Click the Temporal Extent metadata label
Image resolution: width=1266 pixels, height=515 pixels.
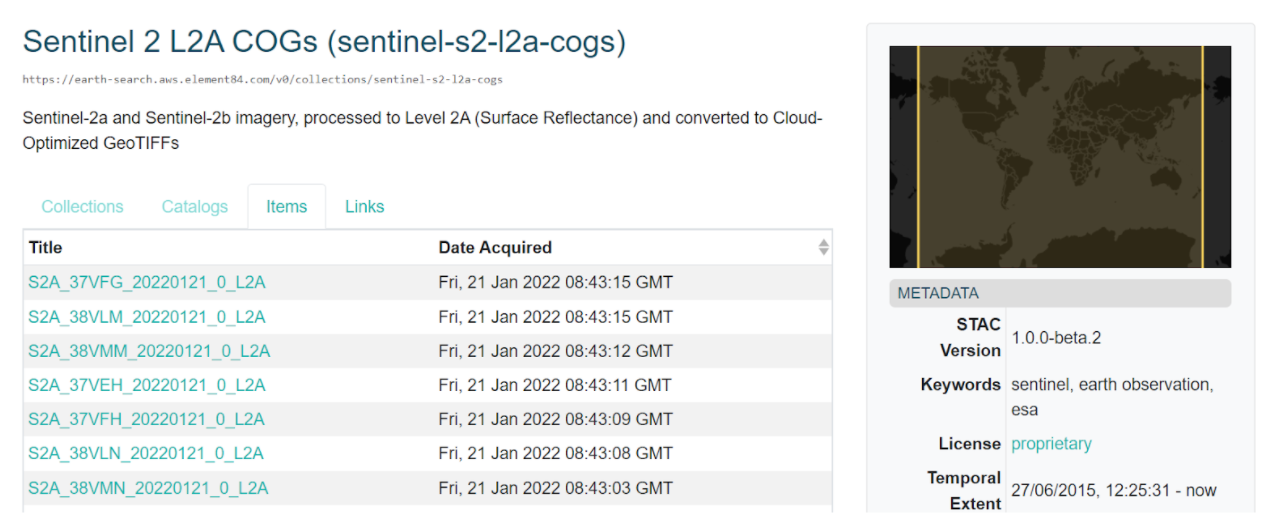tap(964, 491)
